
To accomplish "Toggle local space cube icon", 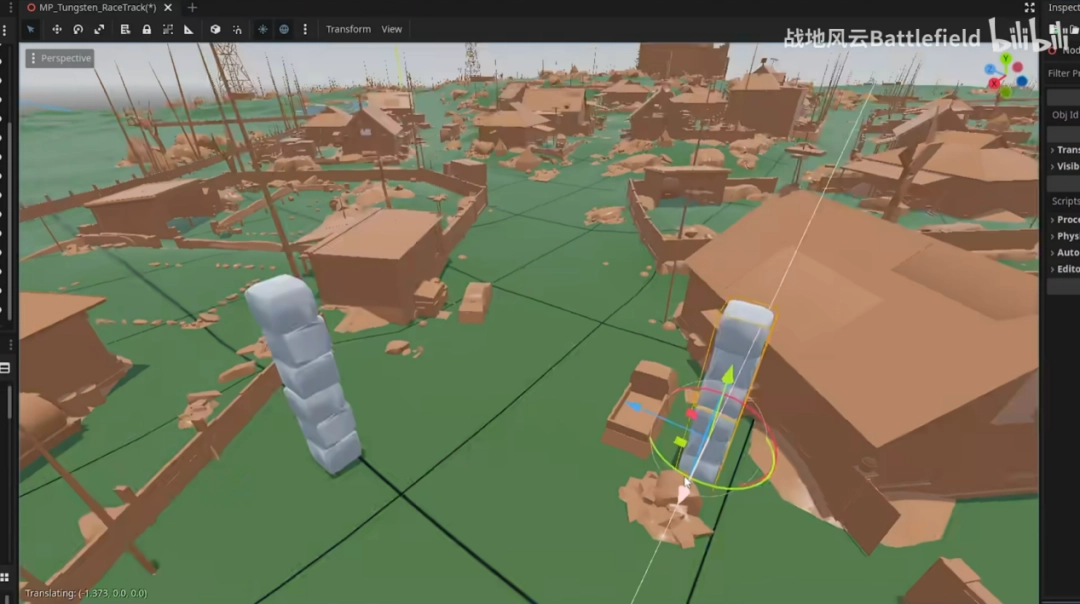I will [215, 29].
